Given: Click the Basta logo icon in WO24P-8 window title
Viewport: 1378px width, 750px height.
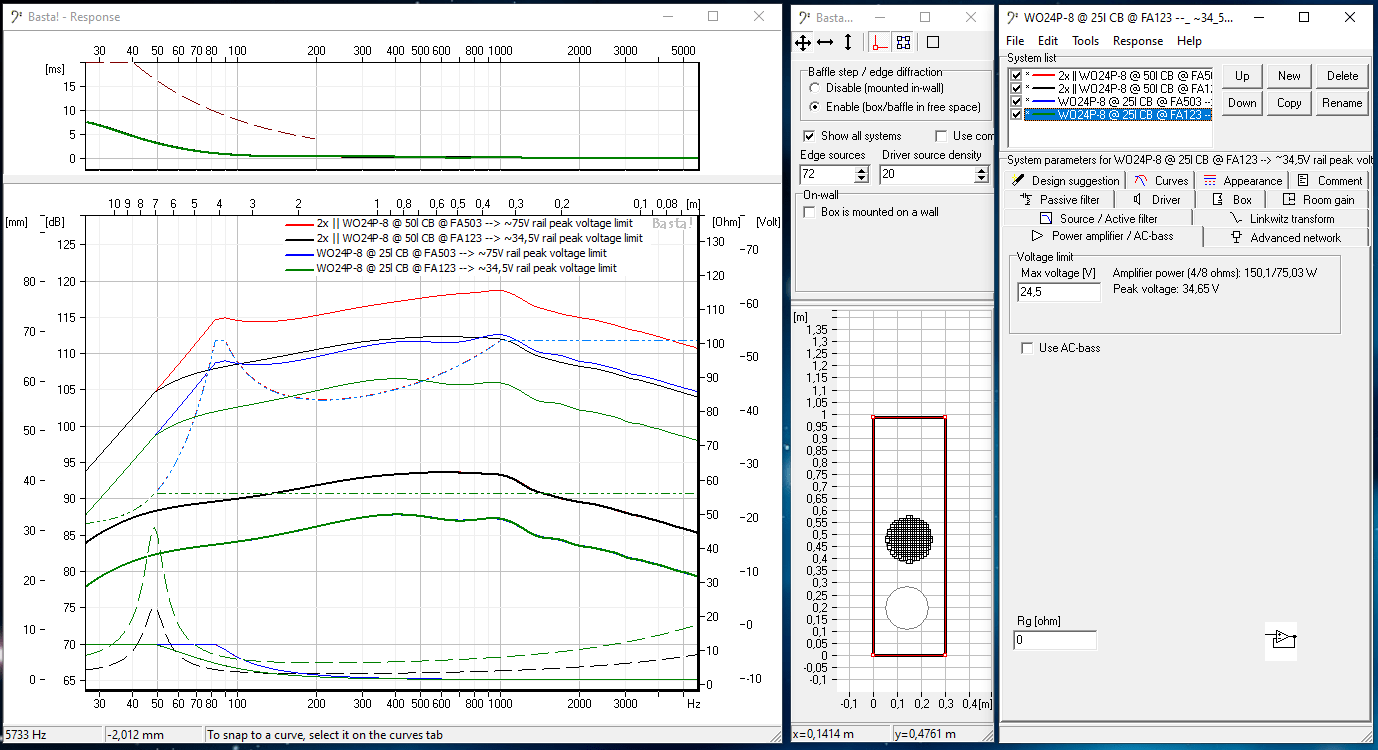Looking at the screenshot, I should (1013, 16).
